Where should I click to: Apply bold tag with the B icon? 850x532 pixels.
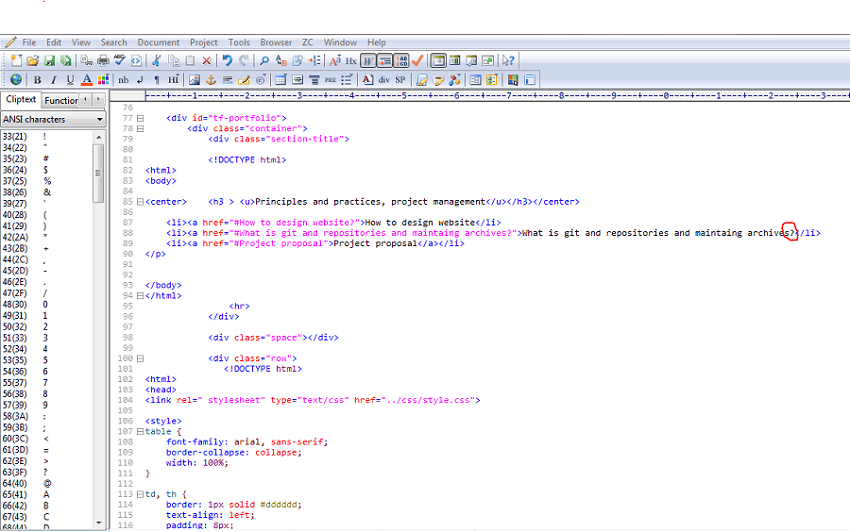(37, 80)
